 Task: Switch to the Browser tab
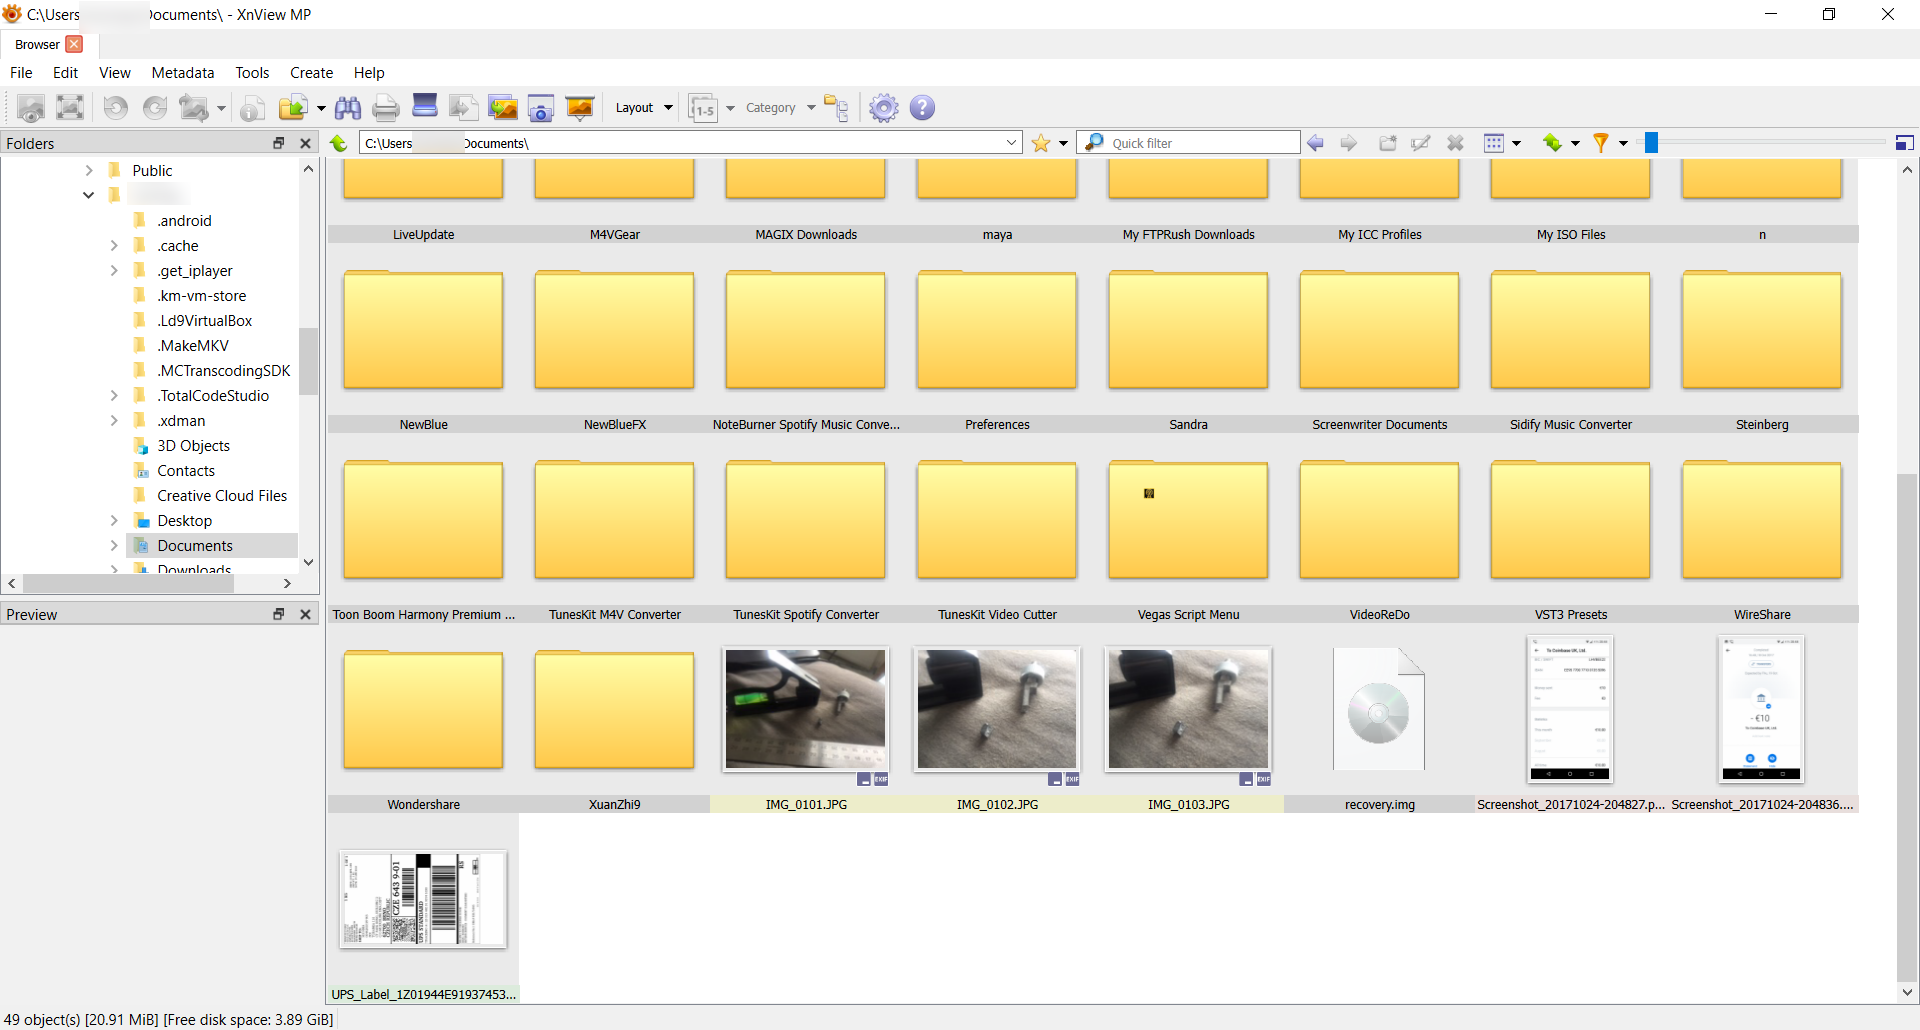coord(37,44)
